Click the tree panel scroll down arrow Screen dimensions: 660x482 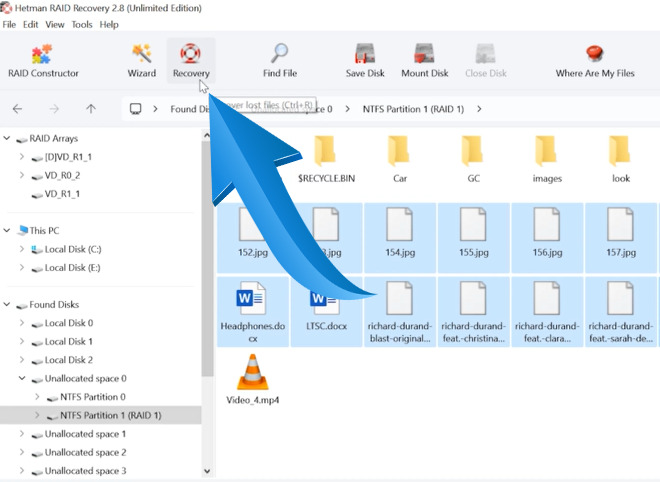207,471
